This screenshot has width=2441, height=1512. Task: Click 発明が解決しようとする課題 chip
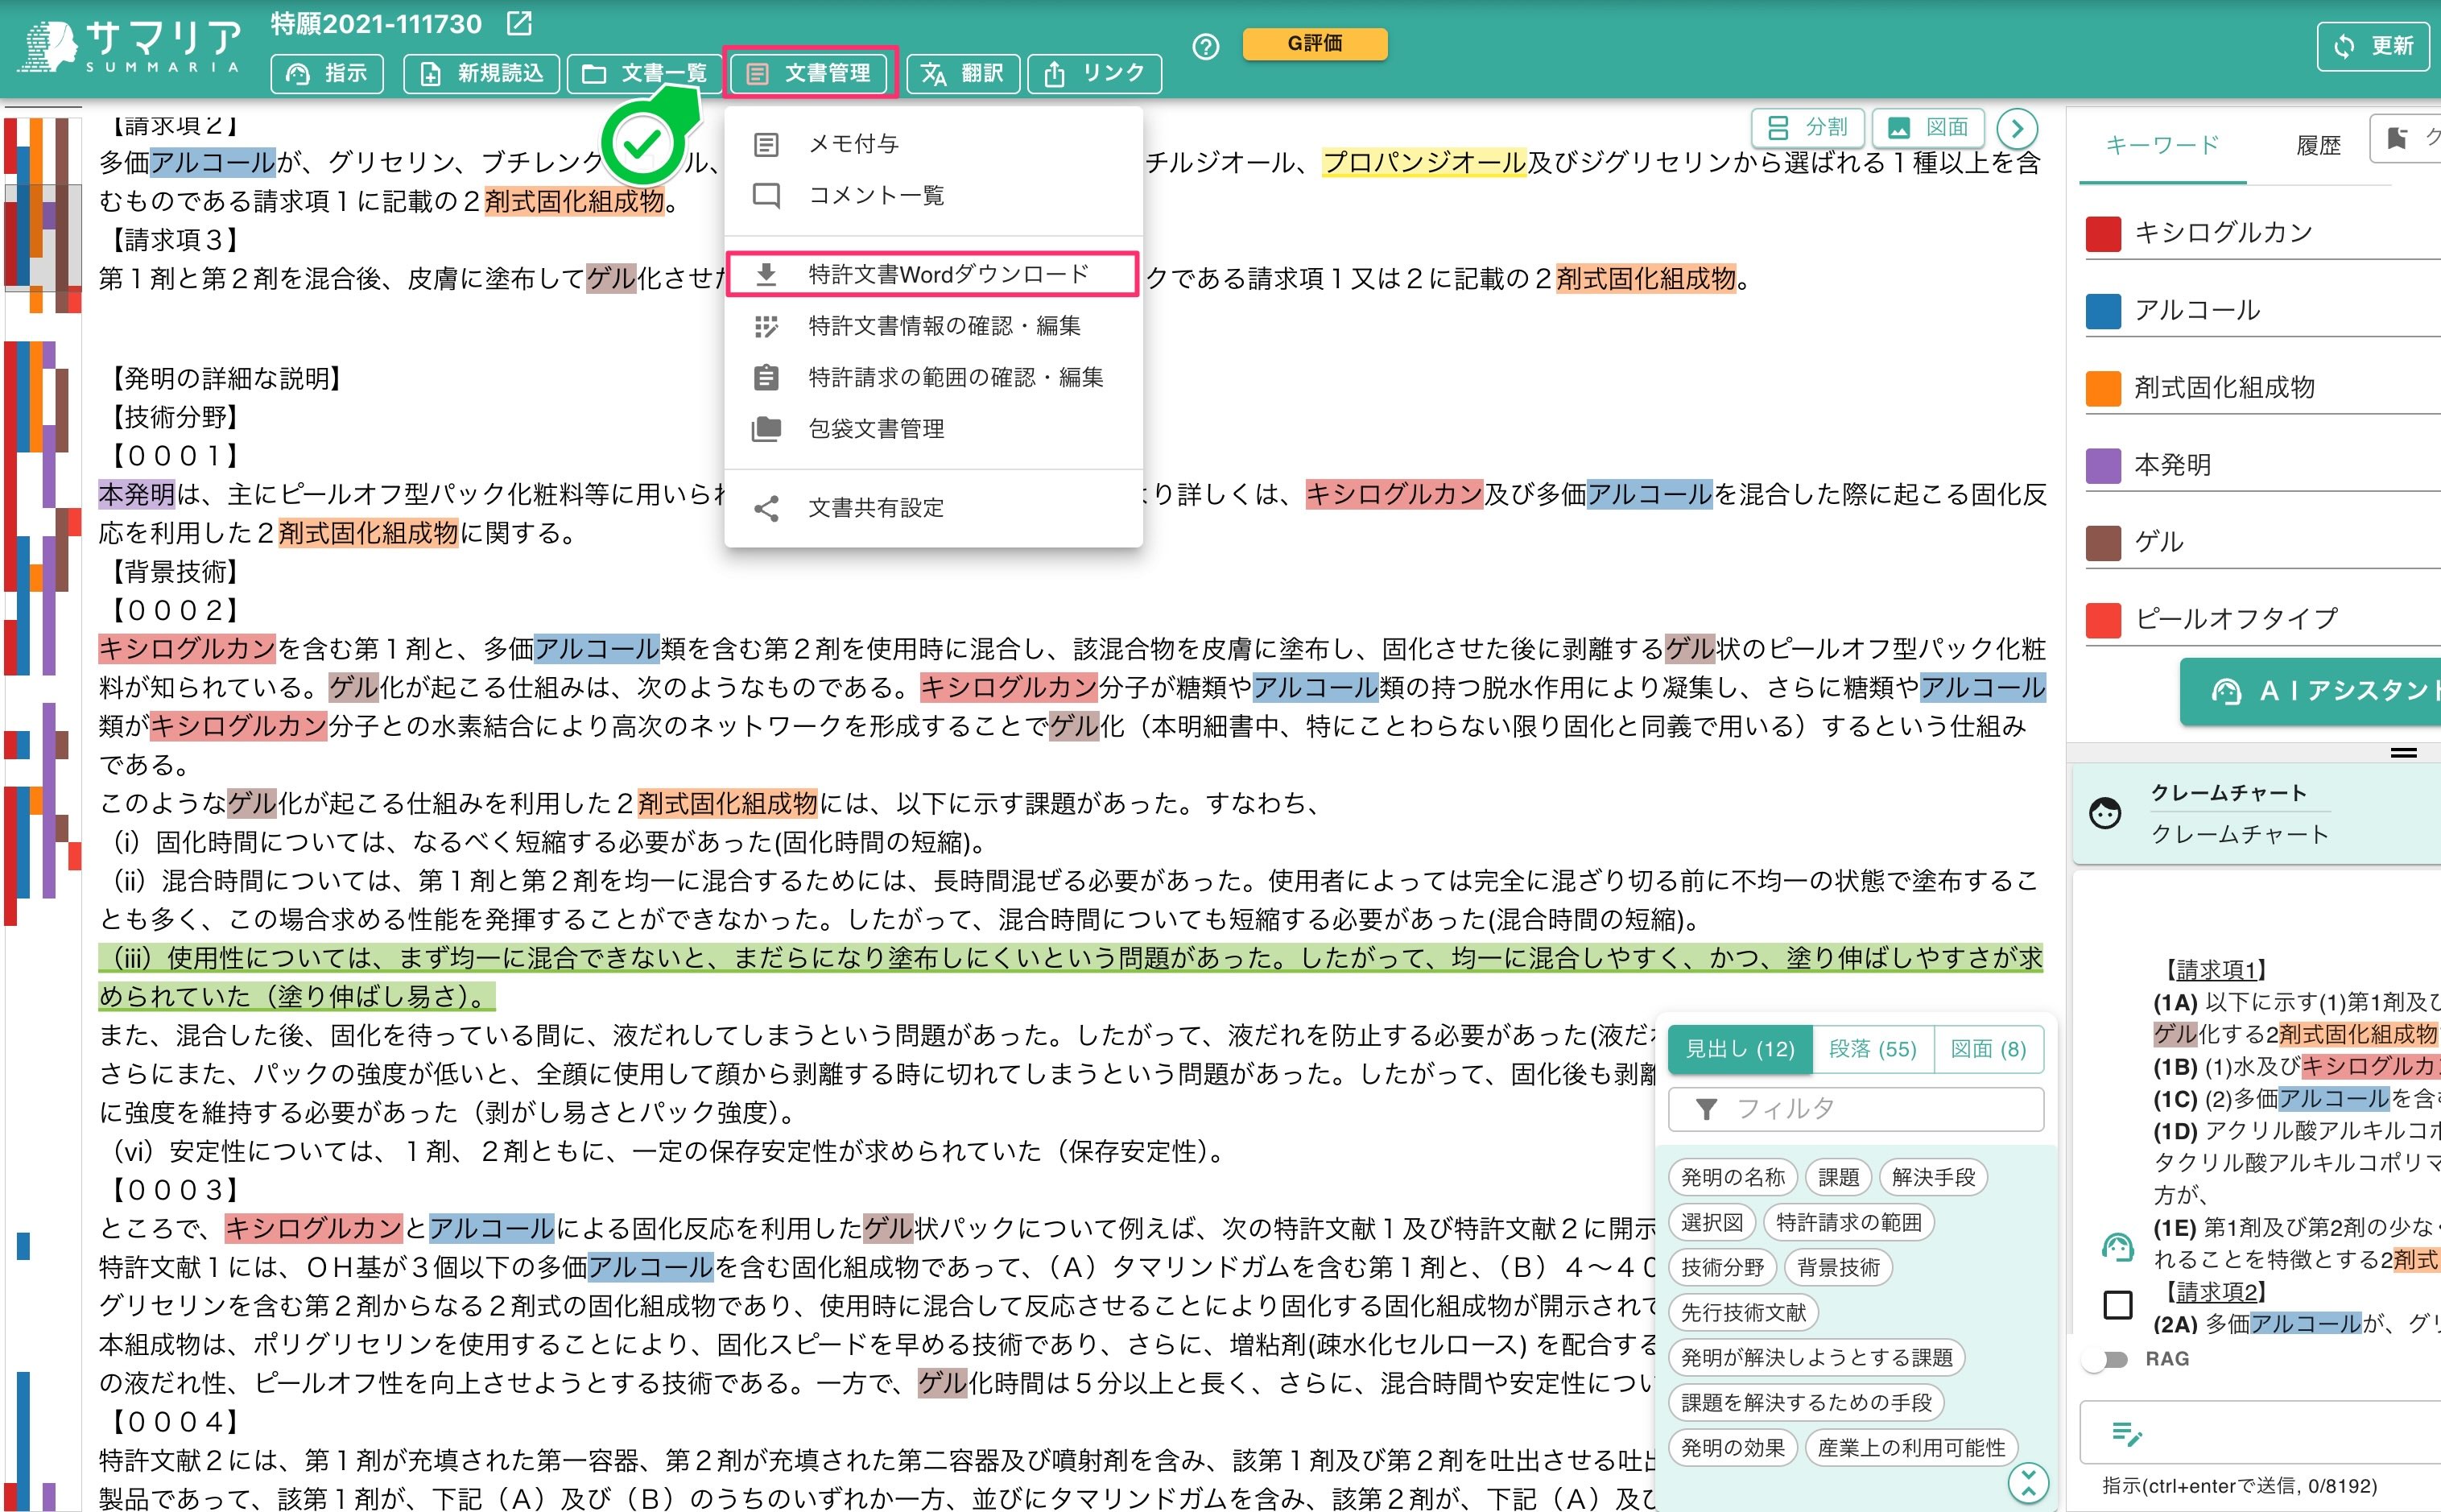tap(1817, 1358)
